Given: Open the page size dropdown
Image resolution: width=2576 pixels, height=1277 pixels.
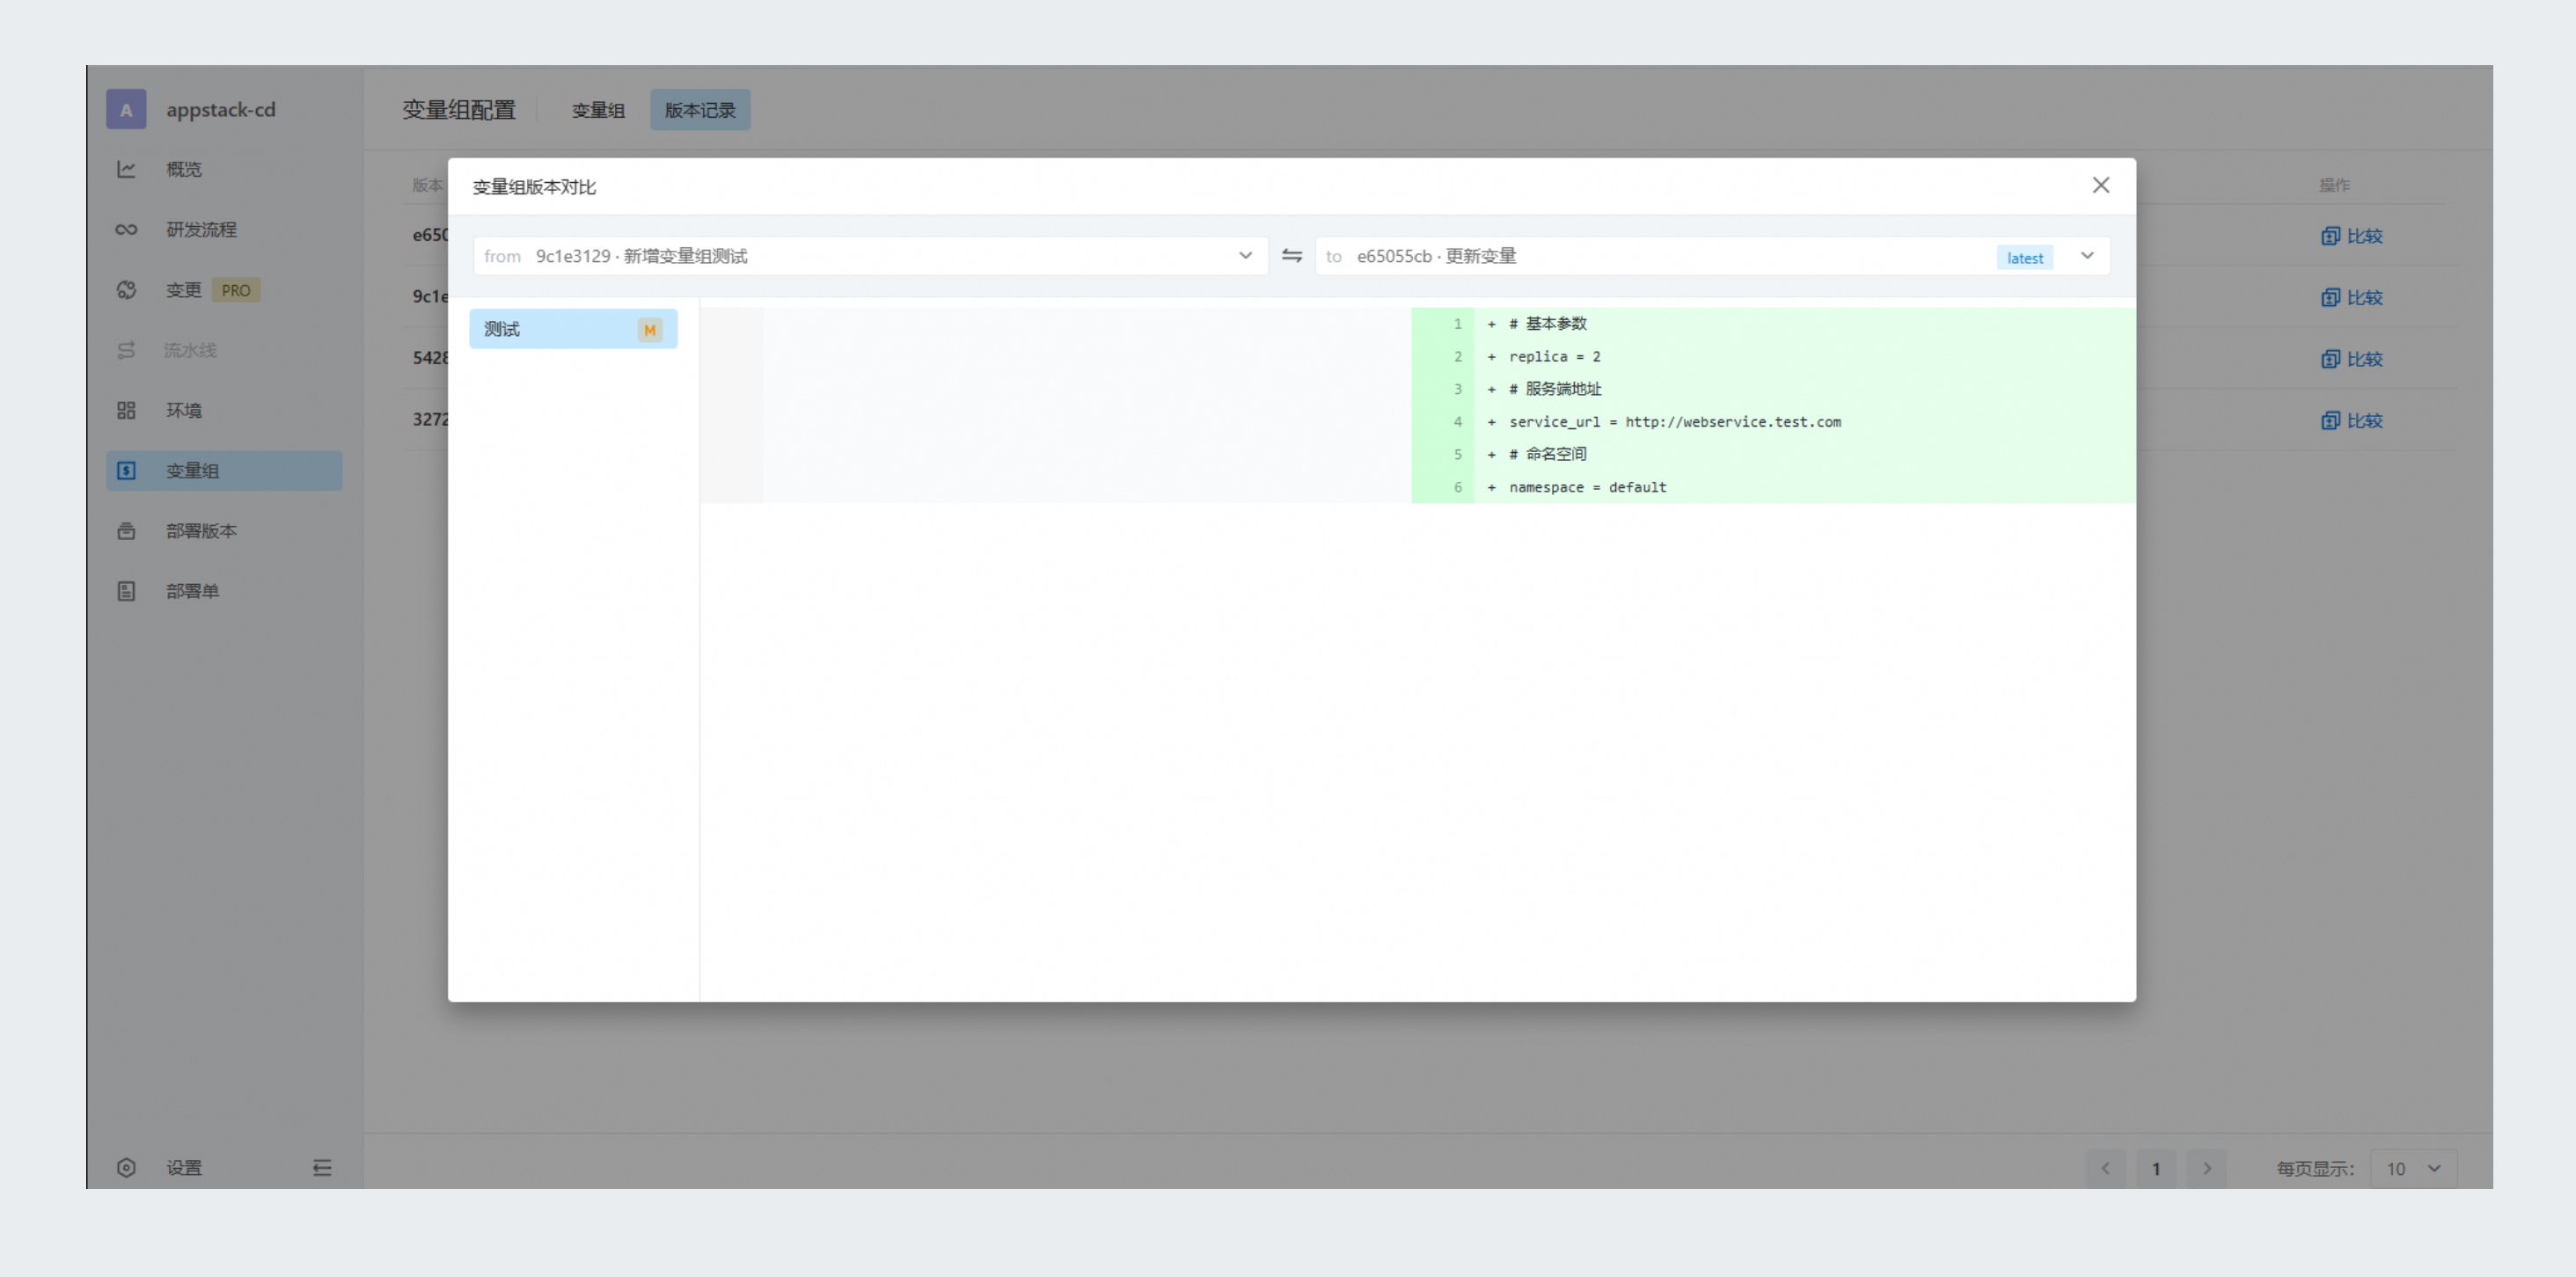Looking at the screenshot, I should click(2413, 1168).
